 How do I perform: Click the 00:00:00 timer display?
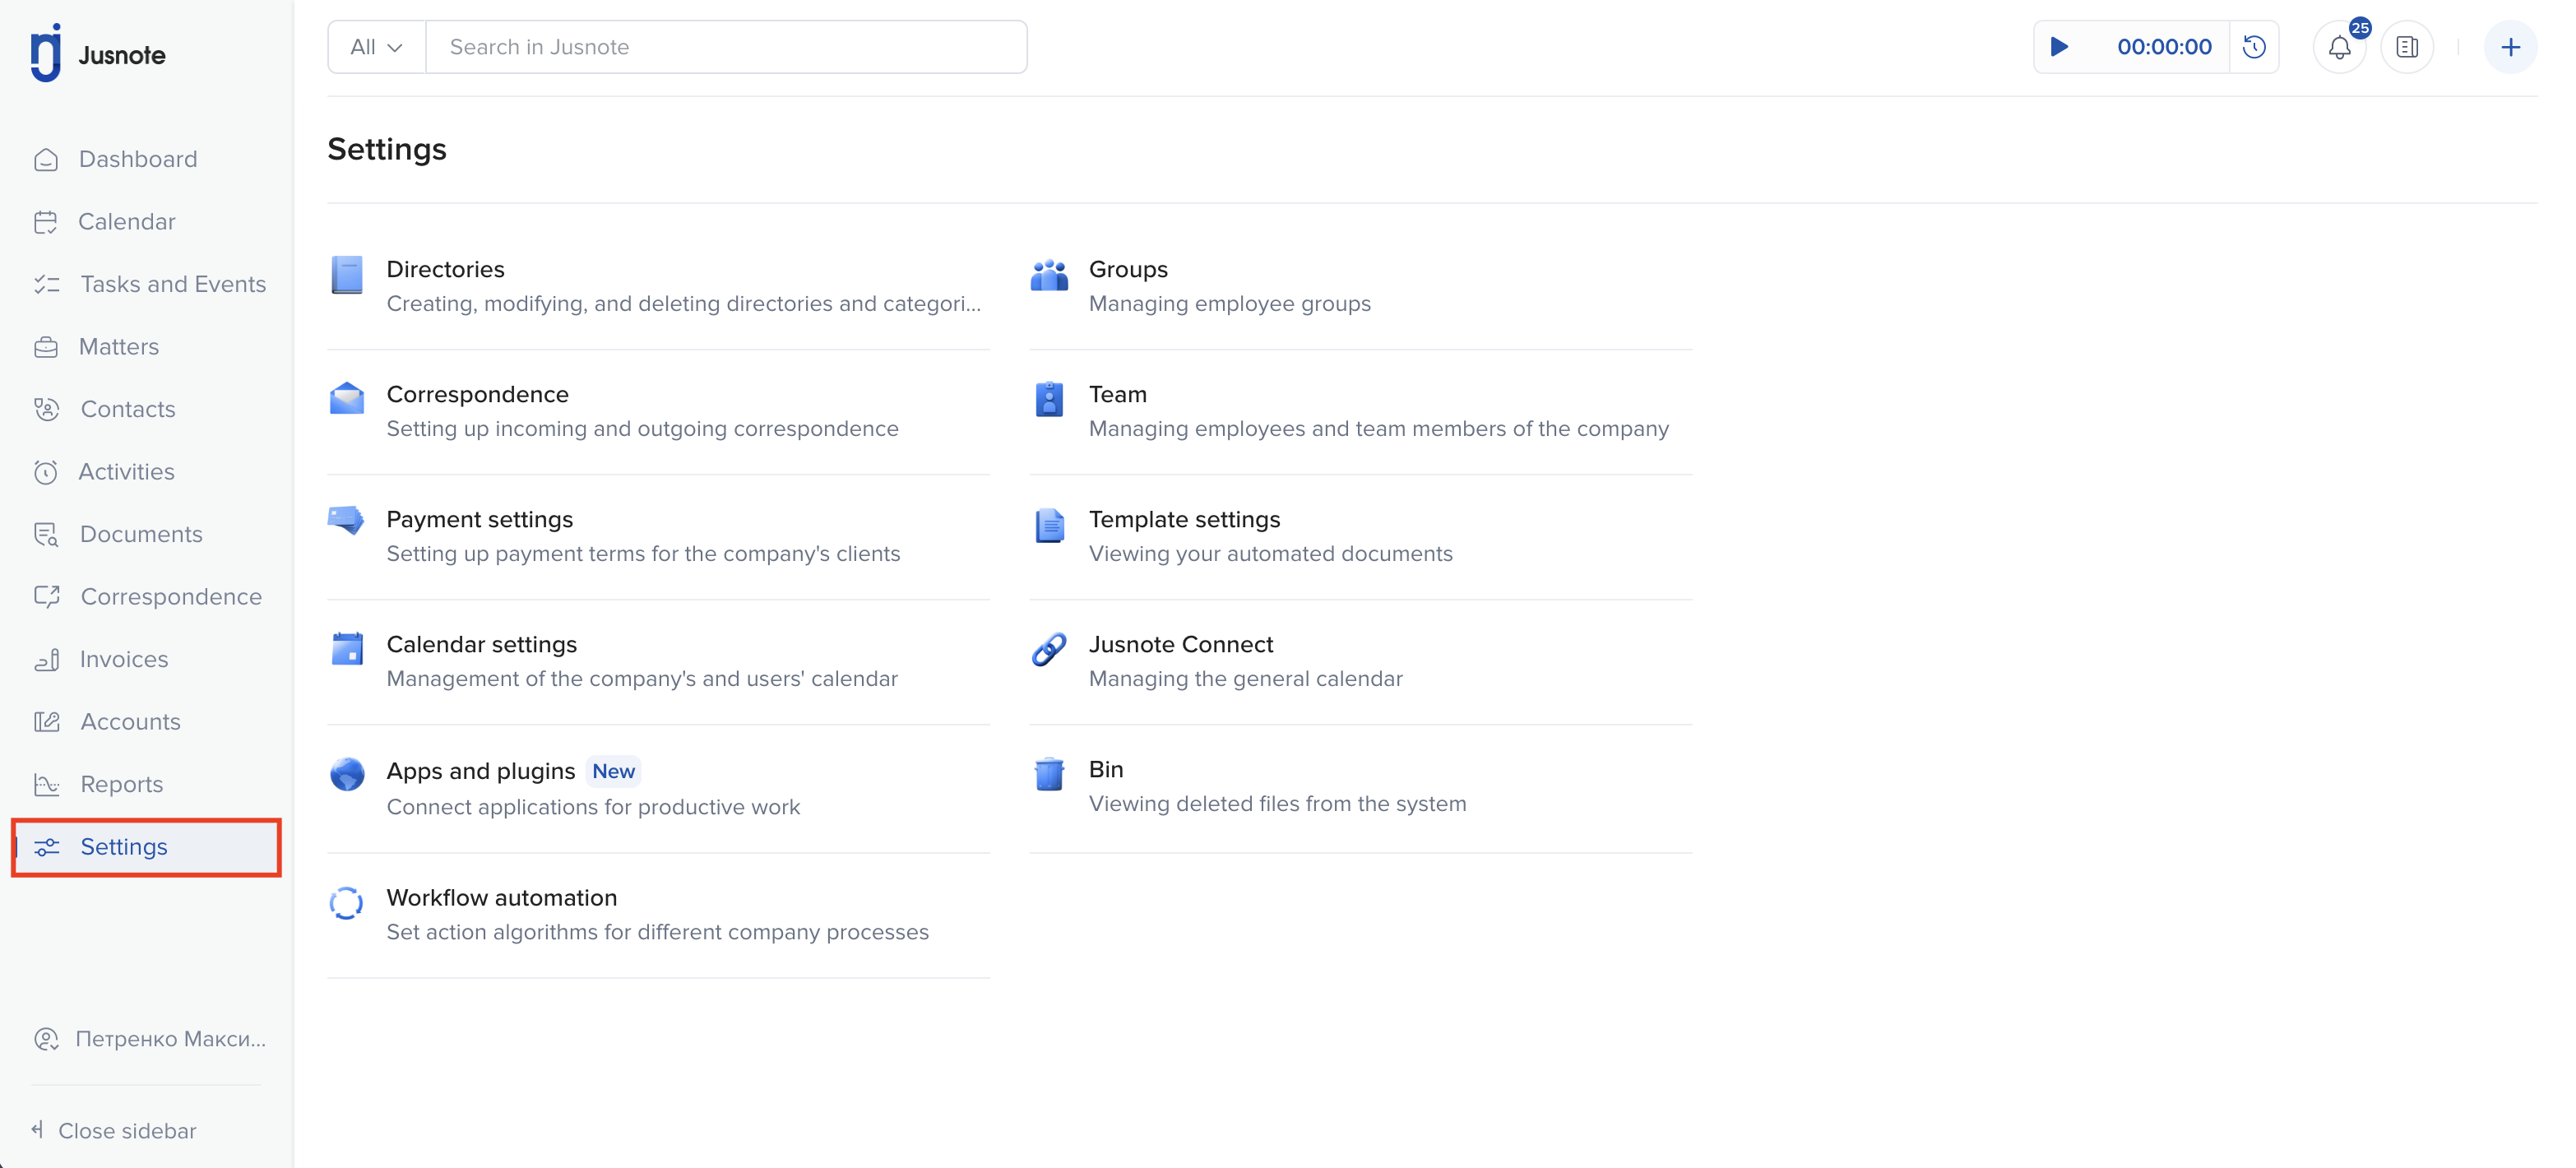point(2164,47)
